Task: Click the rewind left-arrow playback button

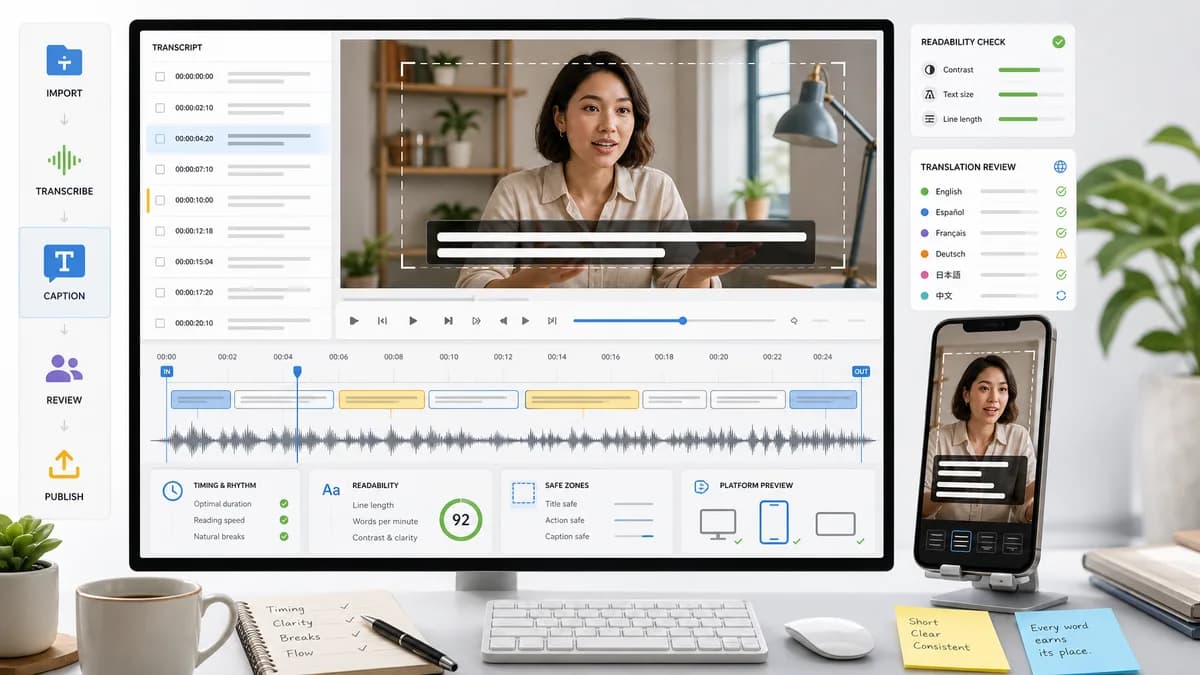Action: (x=502, y=321)
